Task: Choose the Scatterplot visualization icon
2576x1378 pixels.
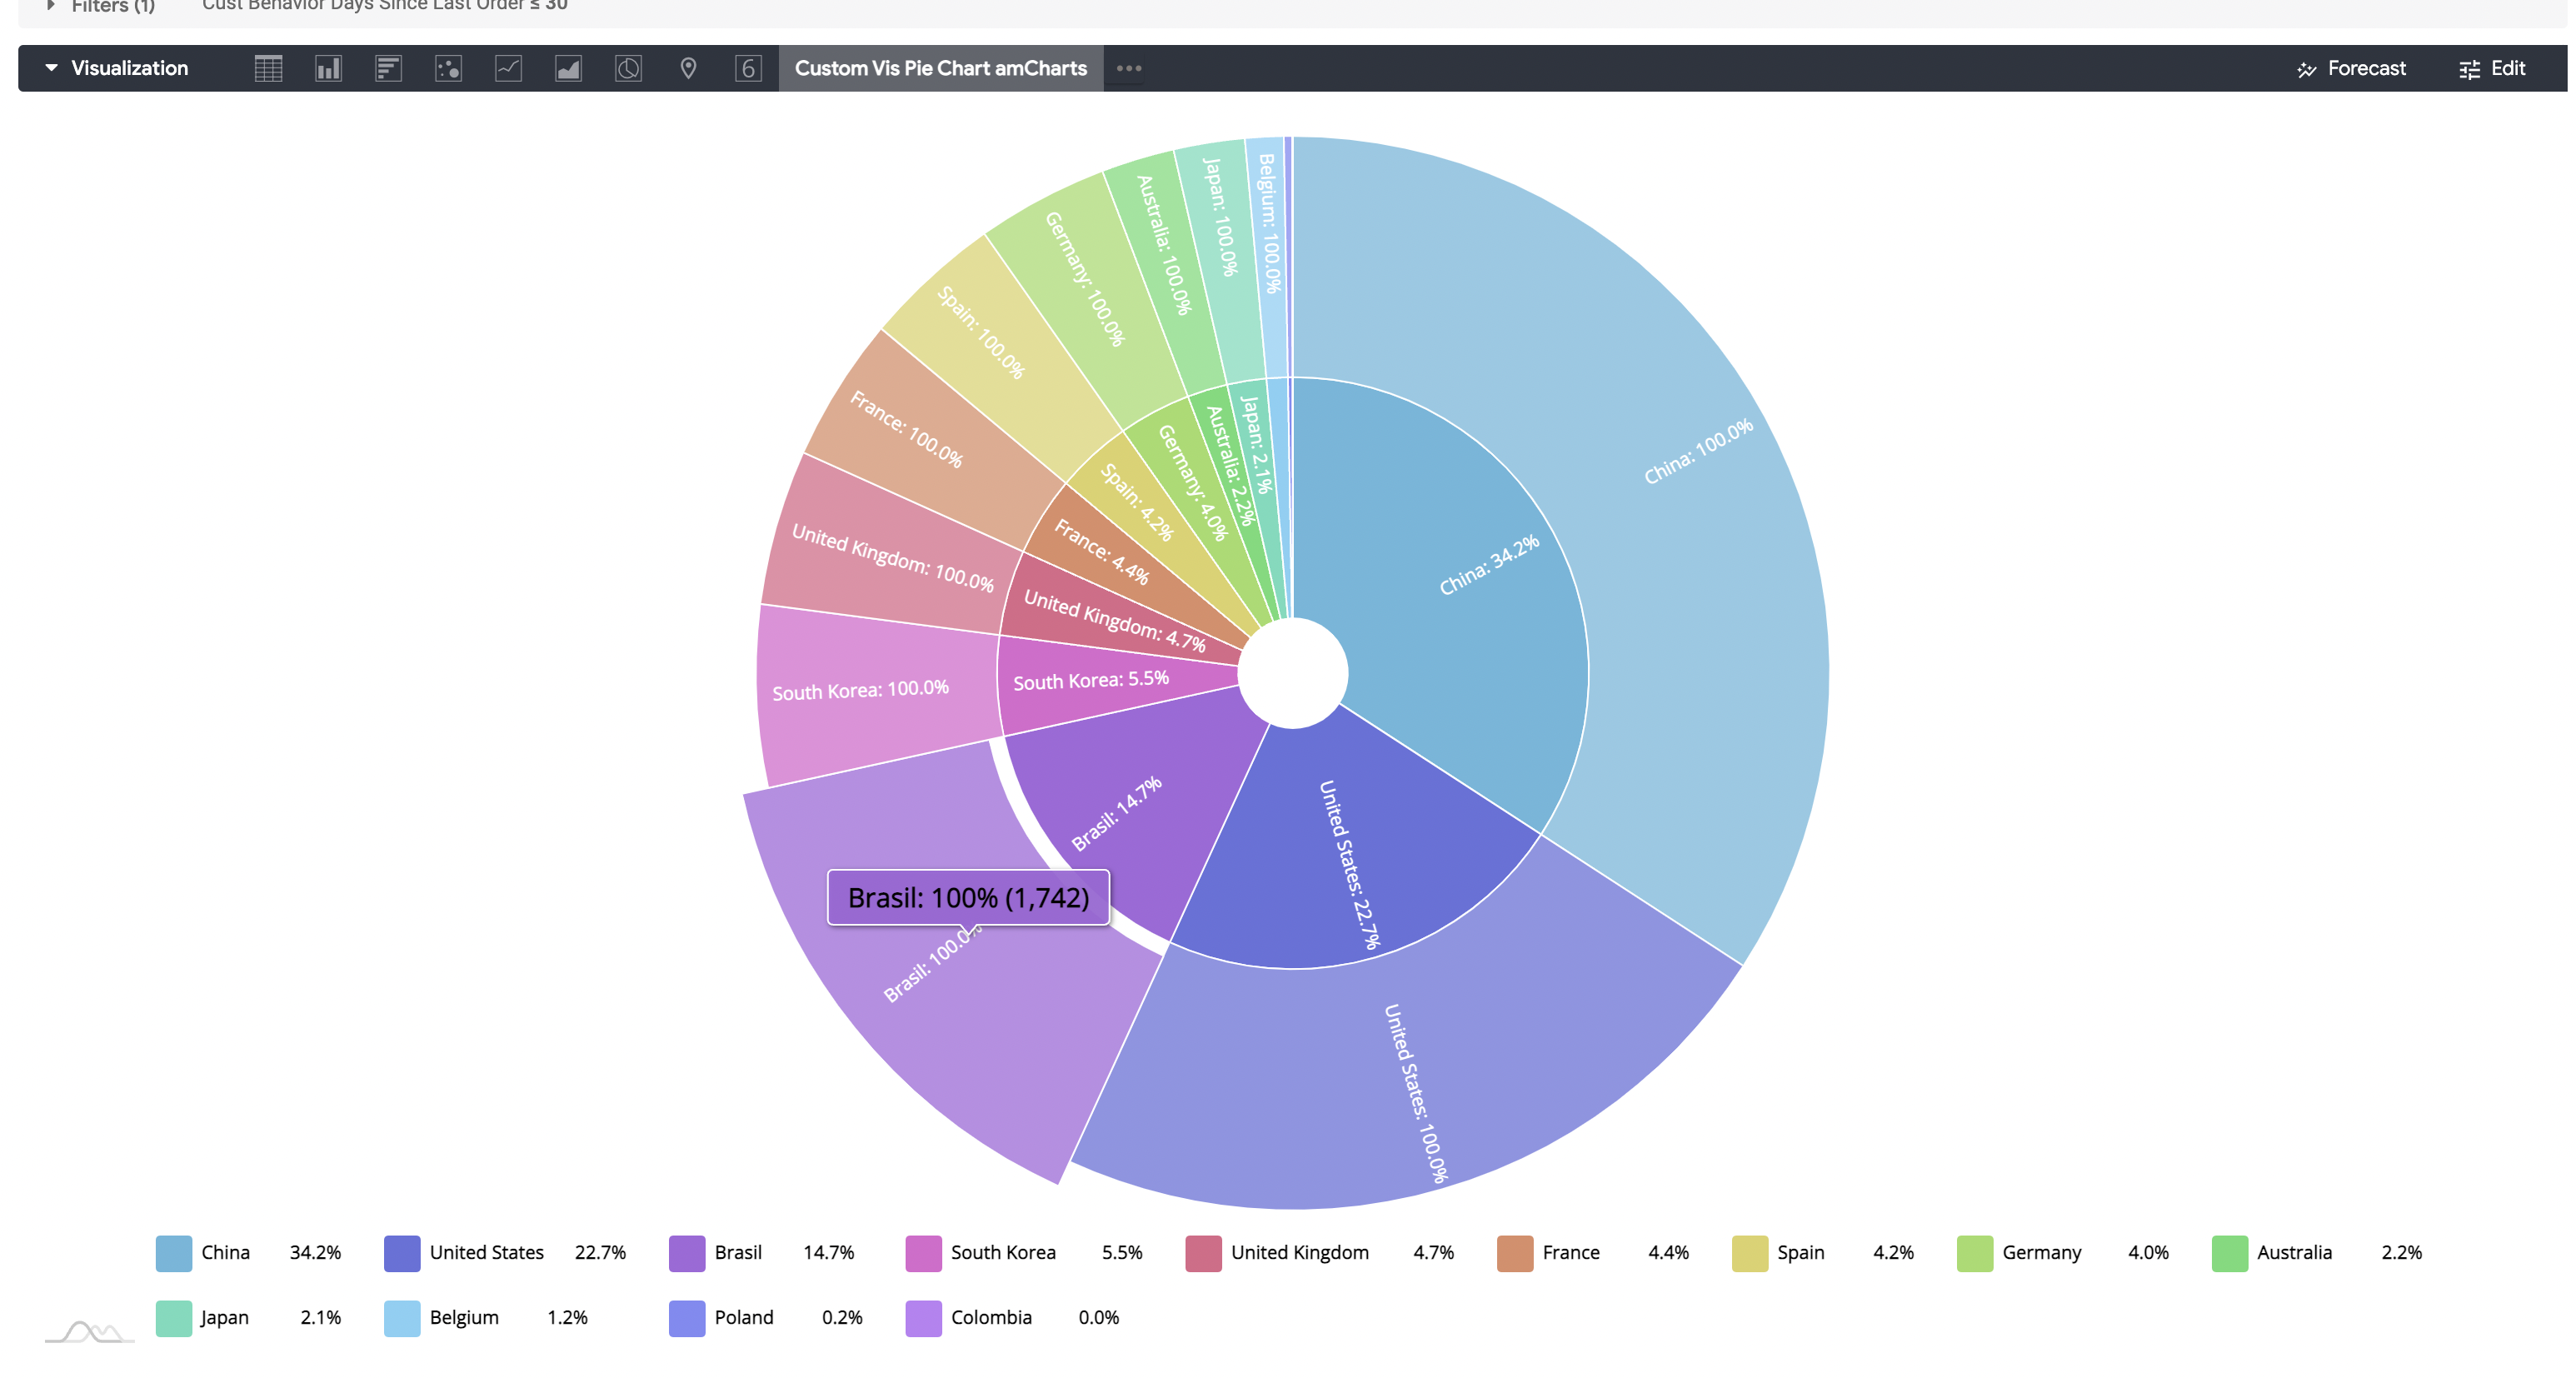Action: coord(448,68)
